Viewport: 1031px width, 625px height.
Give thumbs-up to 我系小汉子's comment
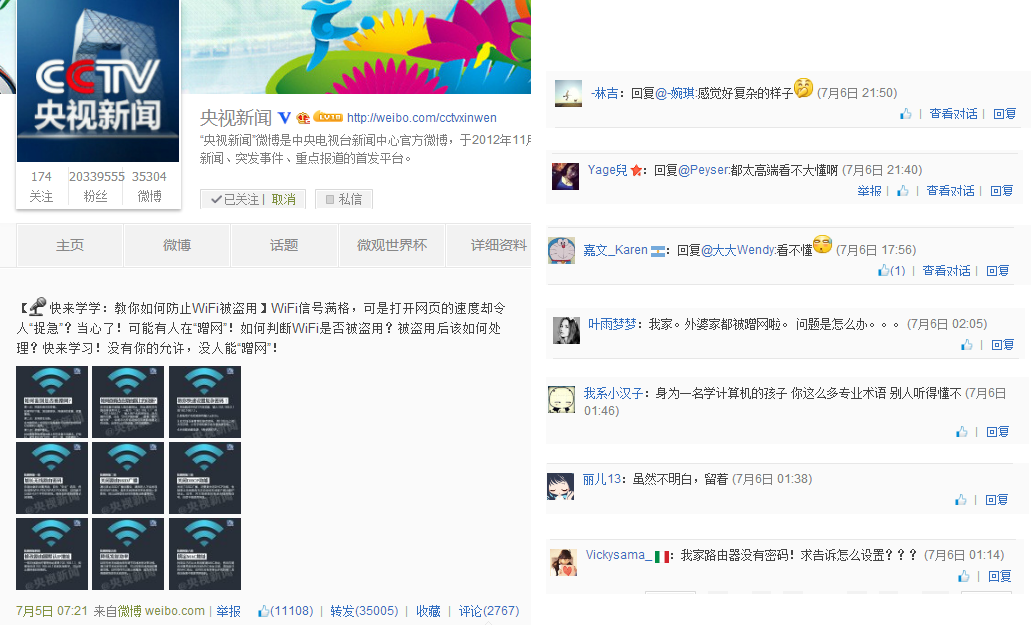click(961, 431)
